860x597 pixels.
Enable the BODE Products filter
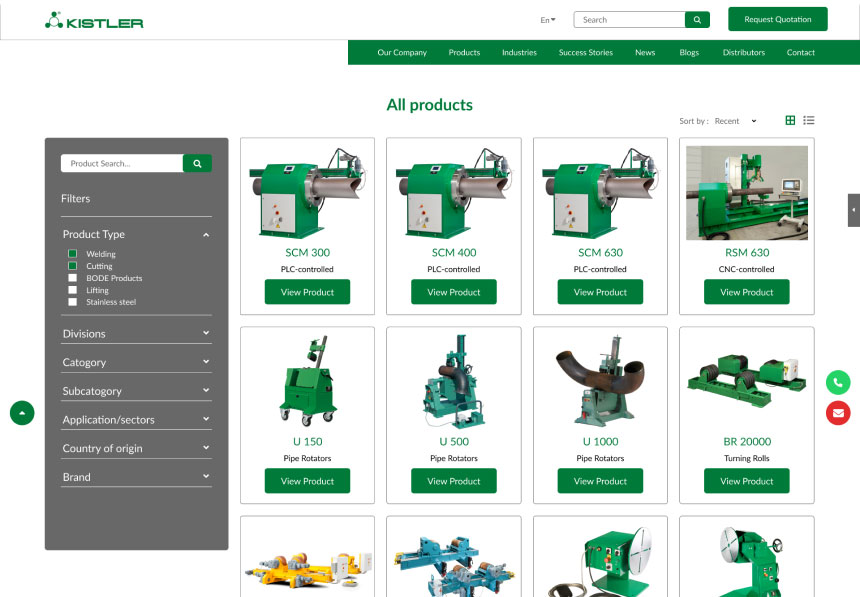click(x=71, y=278)
